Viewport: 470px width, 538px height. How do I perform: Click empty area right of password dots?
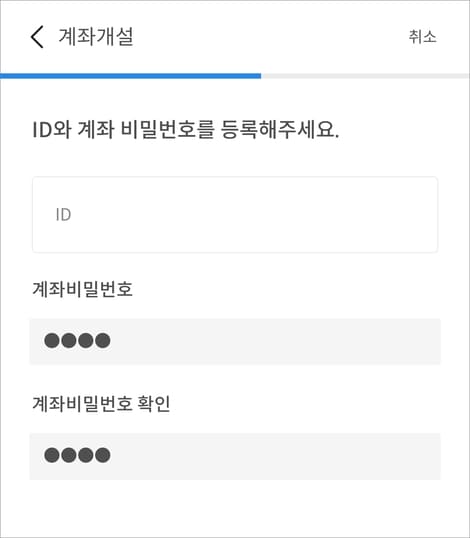pos(274,341)
